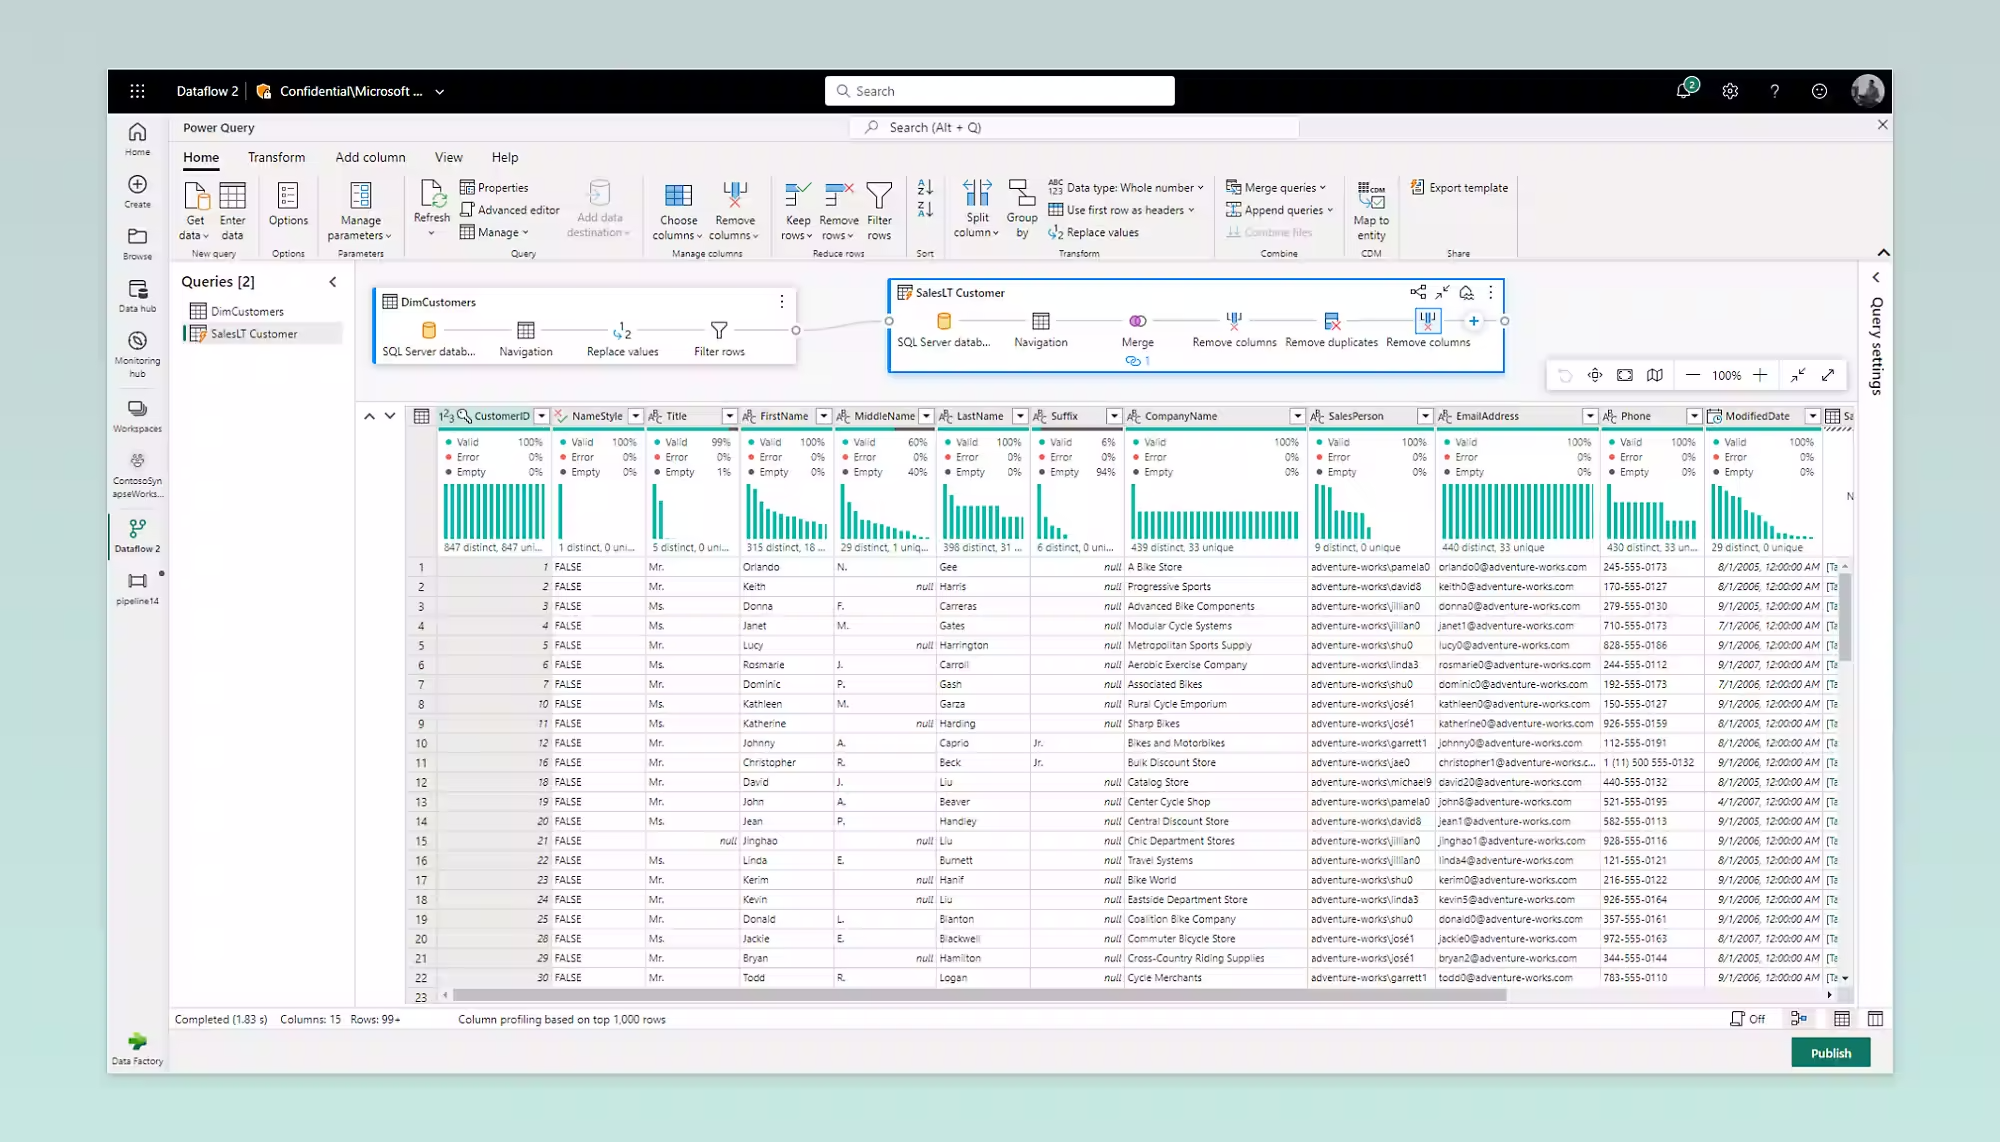This screenshot has height=1142, width=2000.
Task: Open the app launcher grid
Action: tap(137, 91)
